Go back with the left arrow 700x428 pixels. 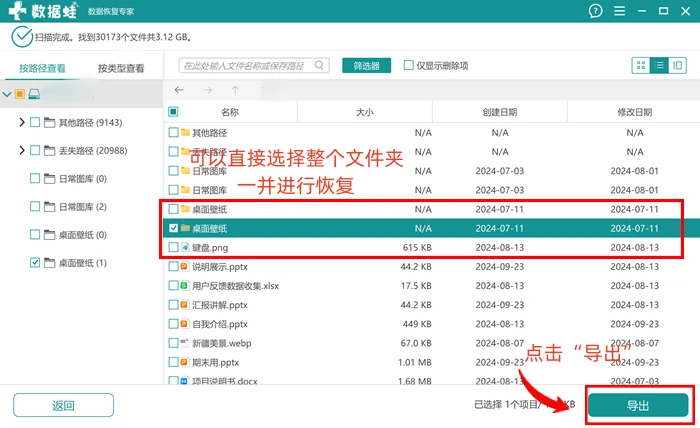point(179,90)
